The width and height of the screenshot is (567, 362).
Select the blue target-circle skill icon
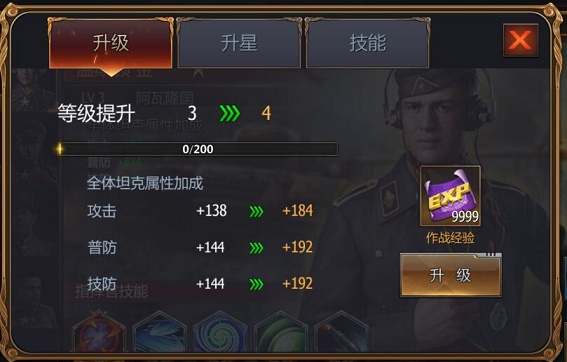point(220,331)
